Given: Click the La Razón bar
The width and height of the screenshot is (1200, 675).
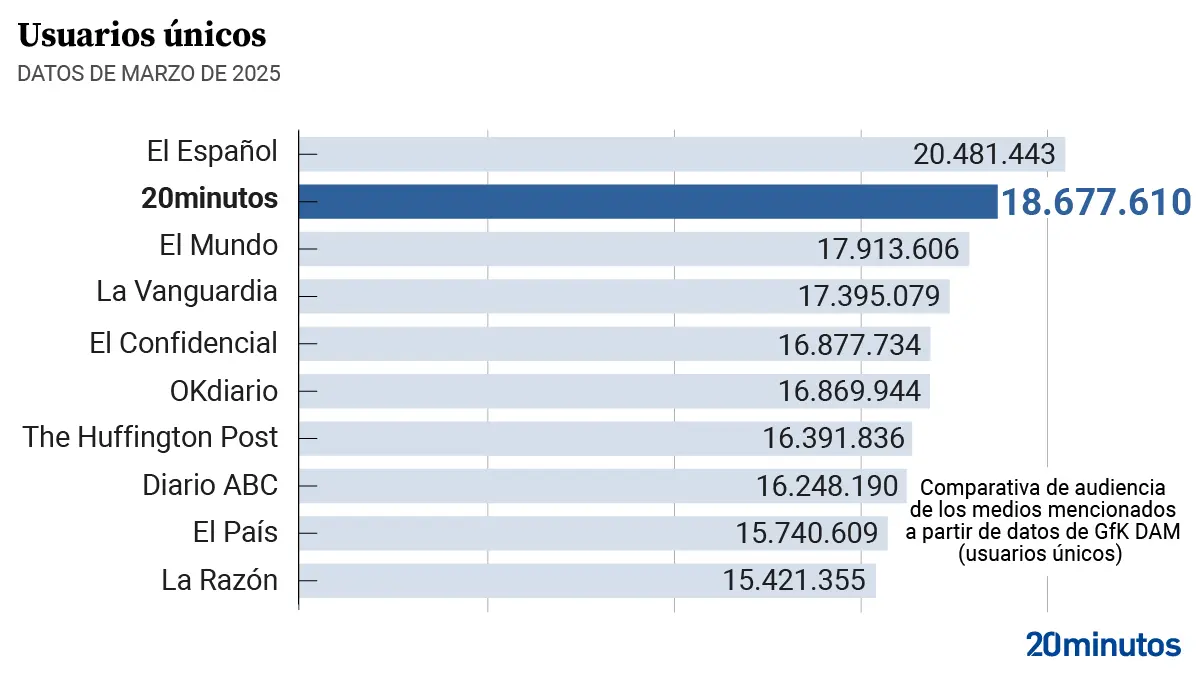Looking at the screenshot, I should tap(500, 580).
